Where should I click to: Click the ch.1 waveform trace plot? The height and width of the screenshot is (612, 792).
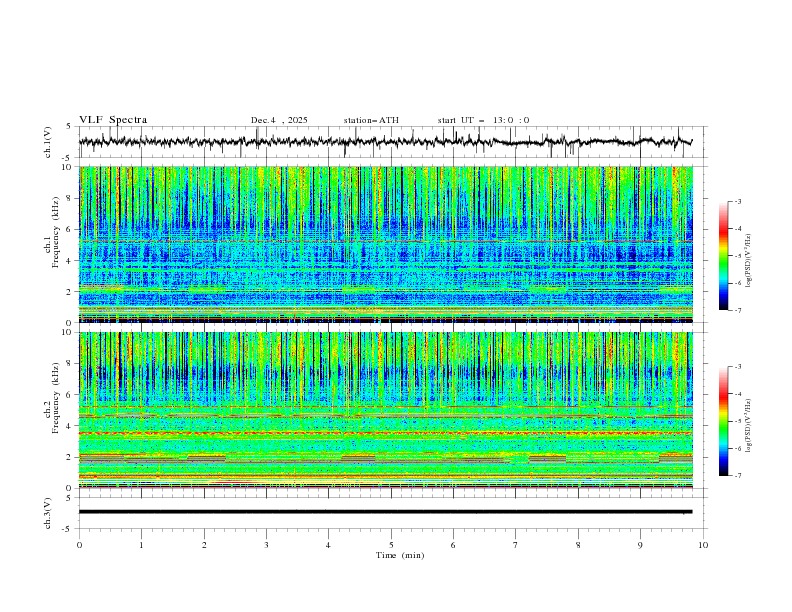(x=385, y=142)
